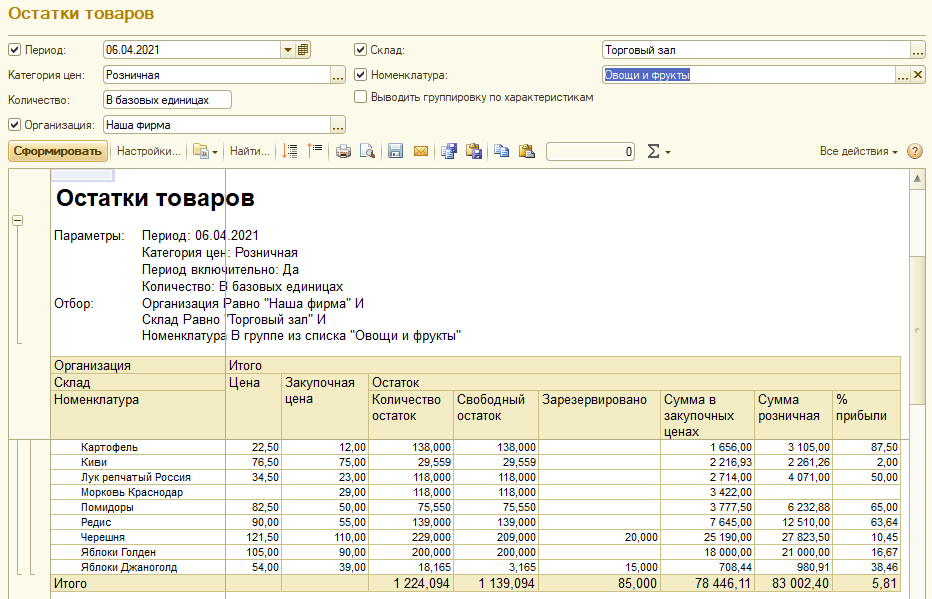The width and height of the screenshot is (932, 599).
Task: Click Итого total row label at the bottom
Action: point(70,584)
